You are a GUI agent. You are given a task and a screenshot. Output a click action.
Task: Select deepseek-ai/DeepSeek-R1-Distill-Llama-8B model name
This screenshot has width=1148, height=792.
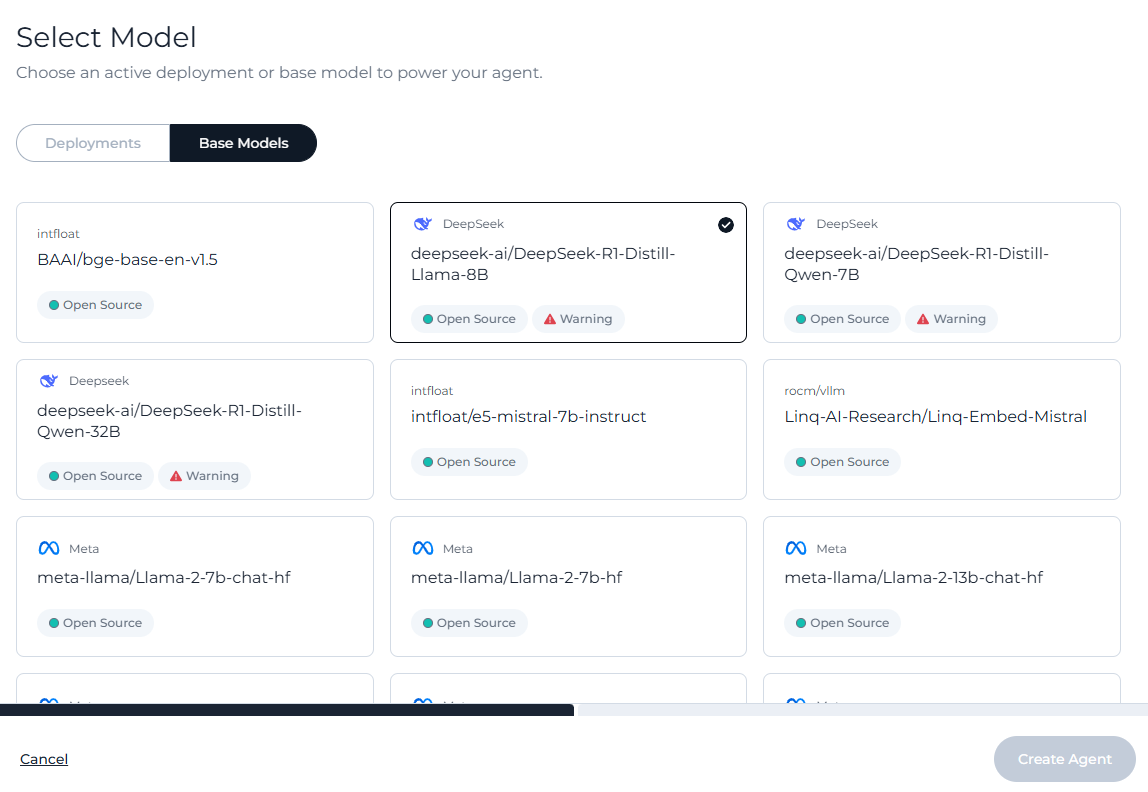pyautogui.click(x=543, y=264)
